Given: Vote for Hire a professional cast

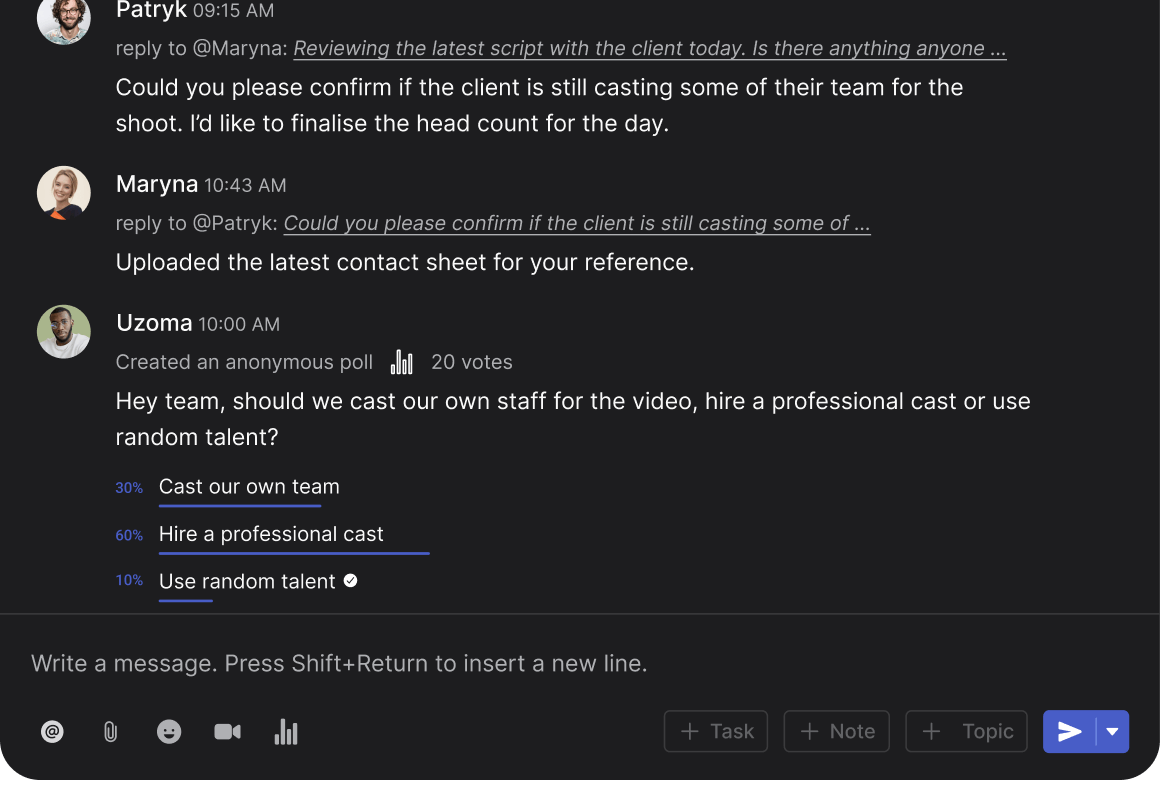Looking at the screenshot, I should pyautogui.click(x=271, y=534).
